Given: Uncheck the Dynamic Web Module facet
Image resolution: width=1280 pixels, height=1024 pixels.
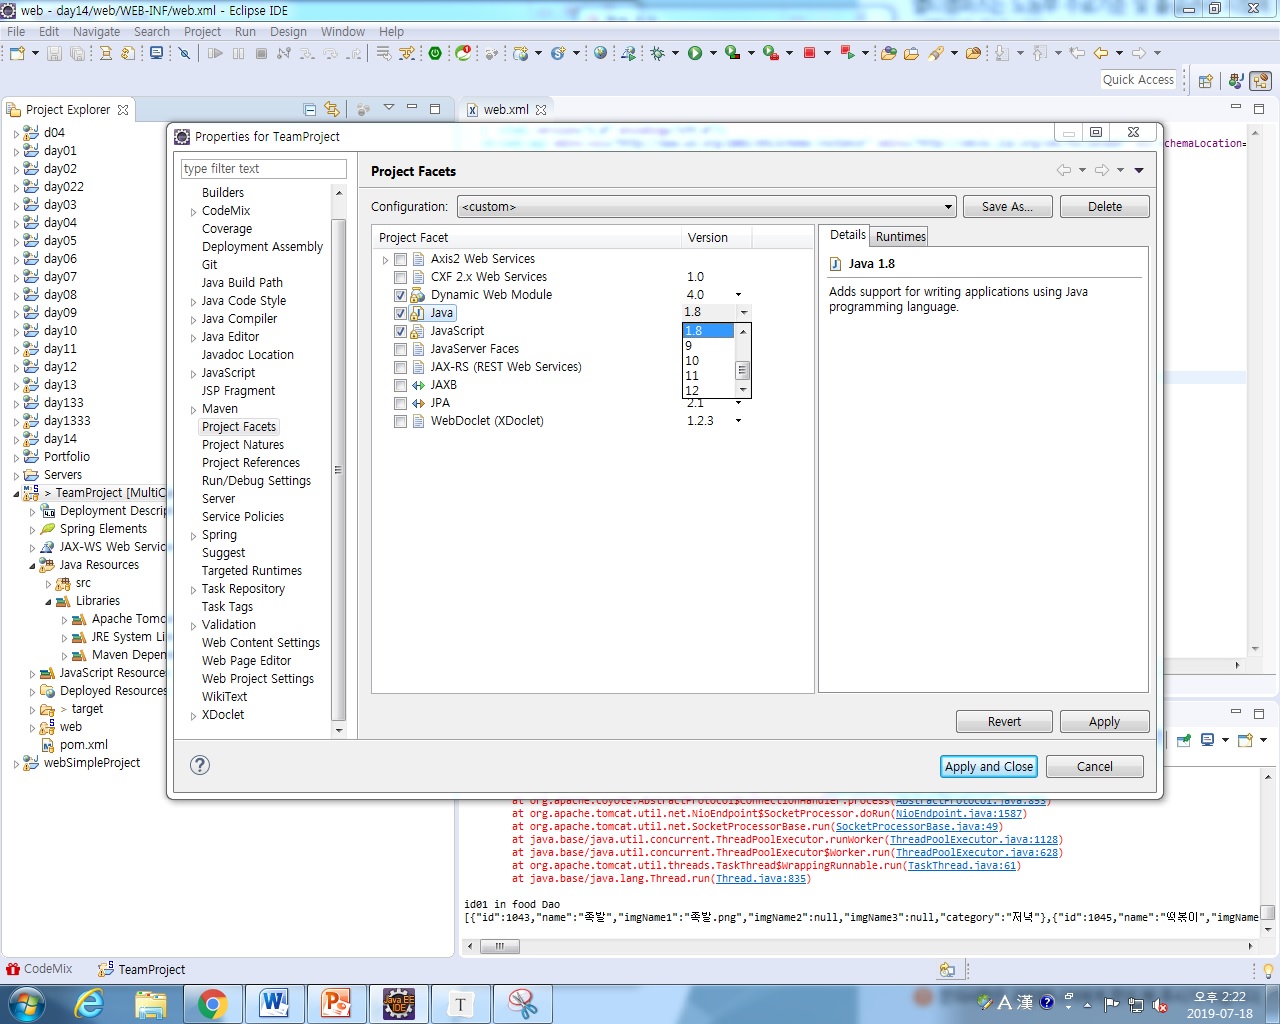Looking at the screenshot, I should 400,295.
